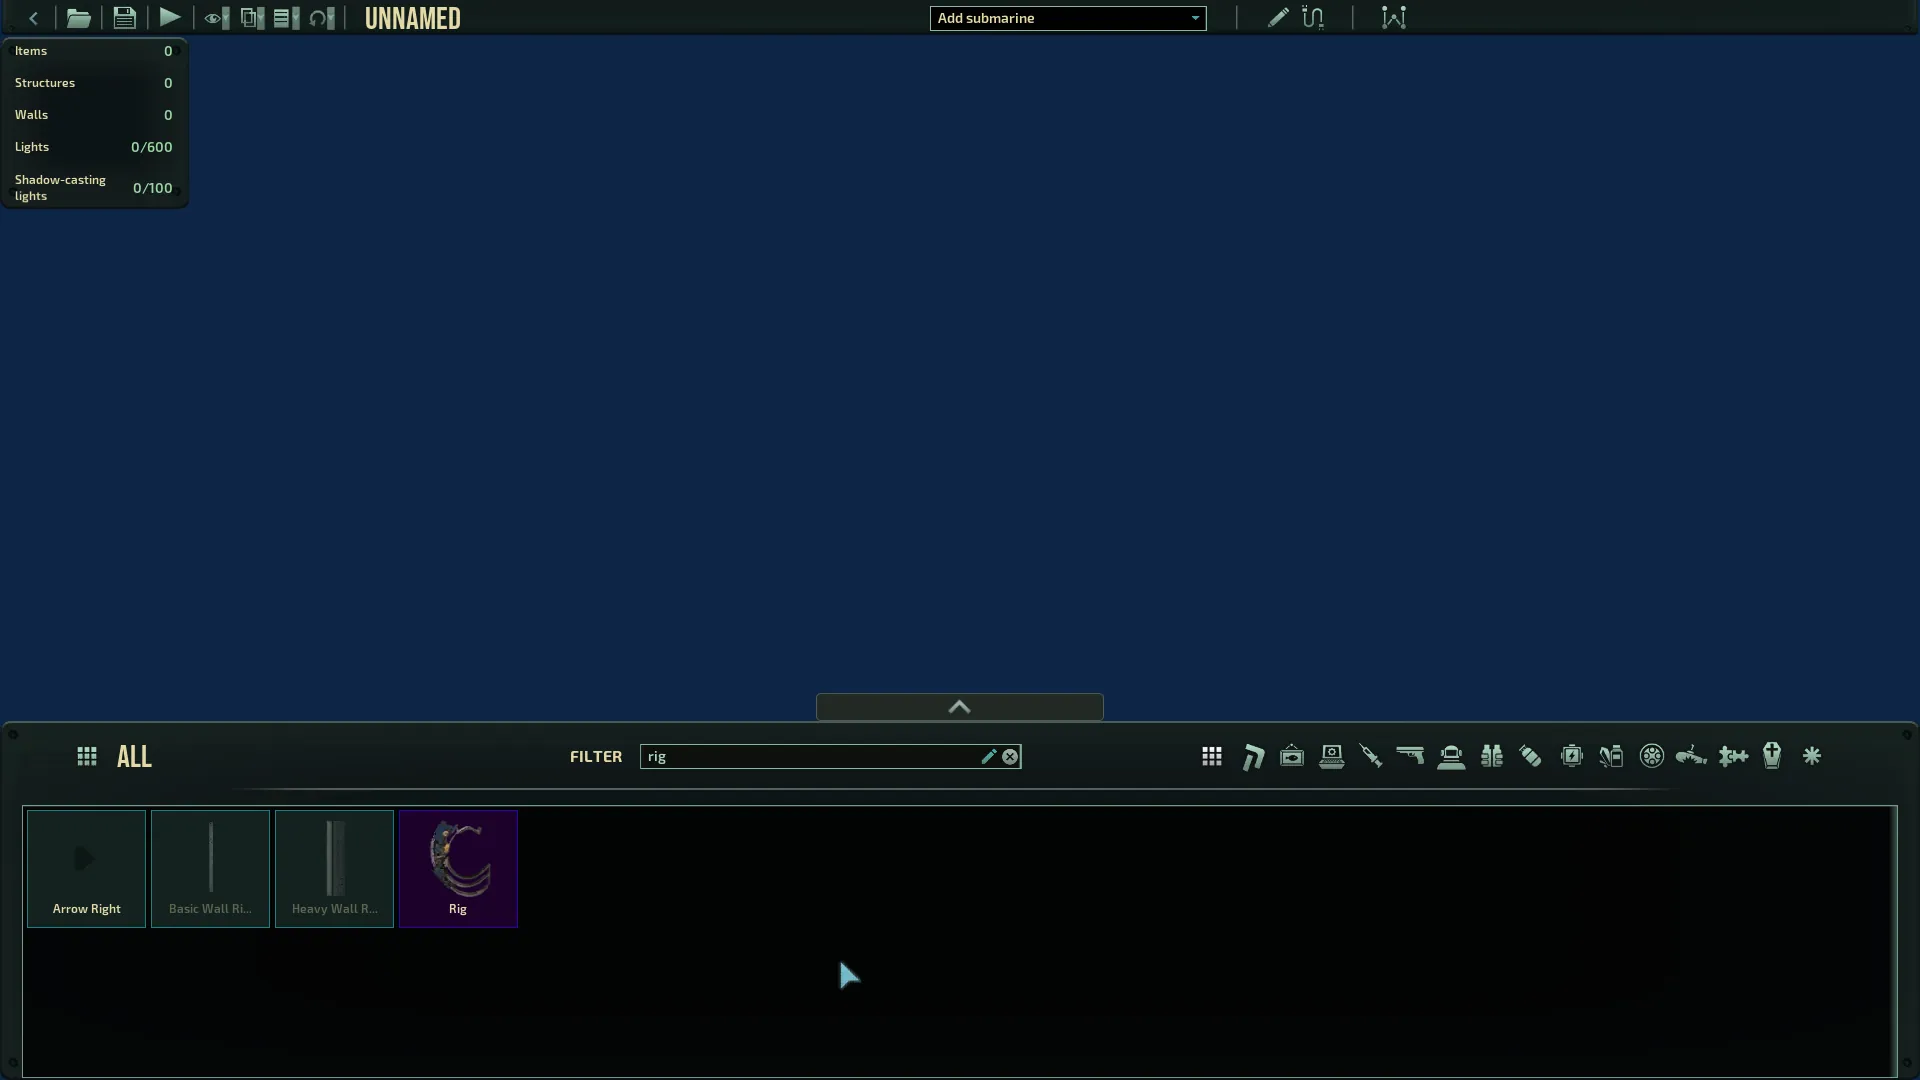Viewport: 1920px width, 1080px height.
Task: Show the decorative fish-painting category
Action: point(1292,756)
